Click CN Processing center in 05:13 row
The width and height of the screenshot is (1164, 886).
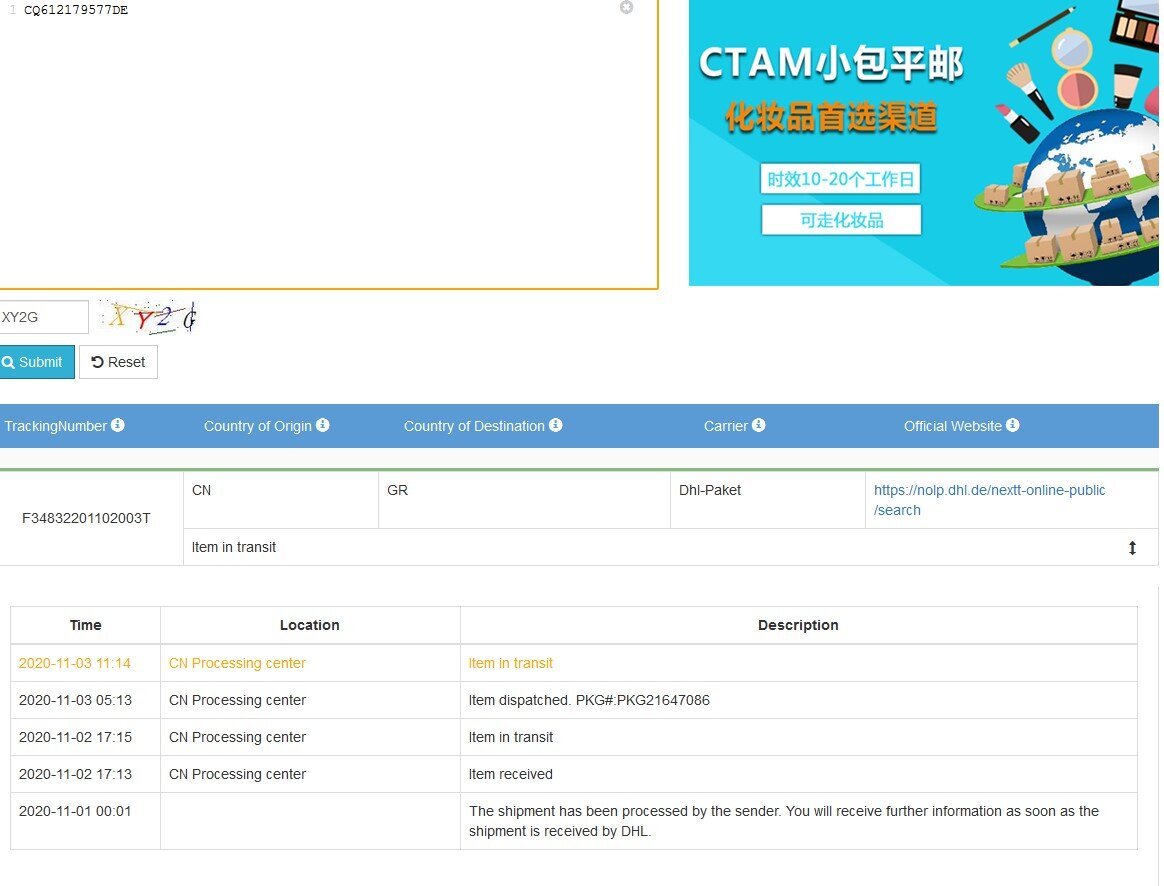point(238,700)
